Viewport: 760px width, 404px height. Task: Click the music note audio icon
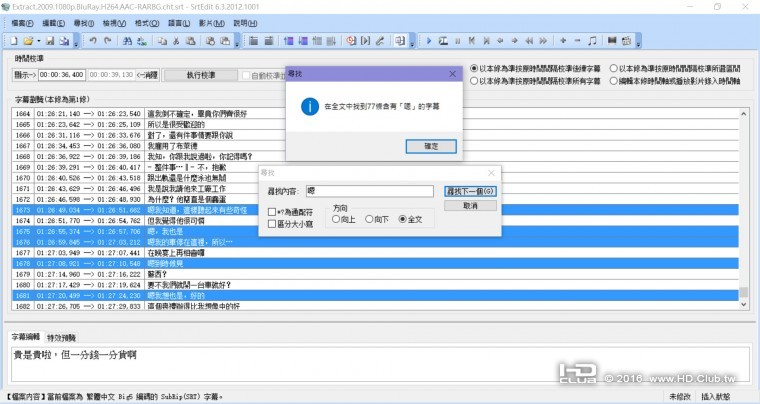[592, 41]
